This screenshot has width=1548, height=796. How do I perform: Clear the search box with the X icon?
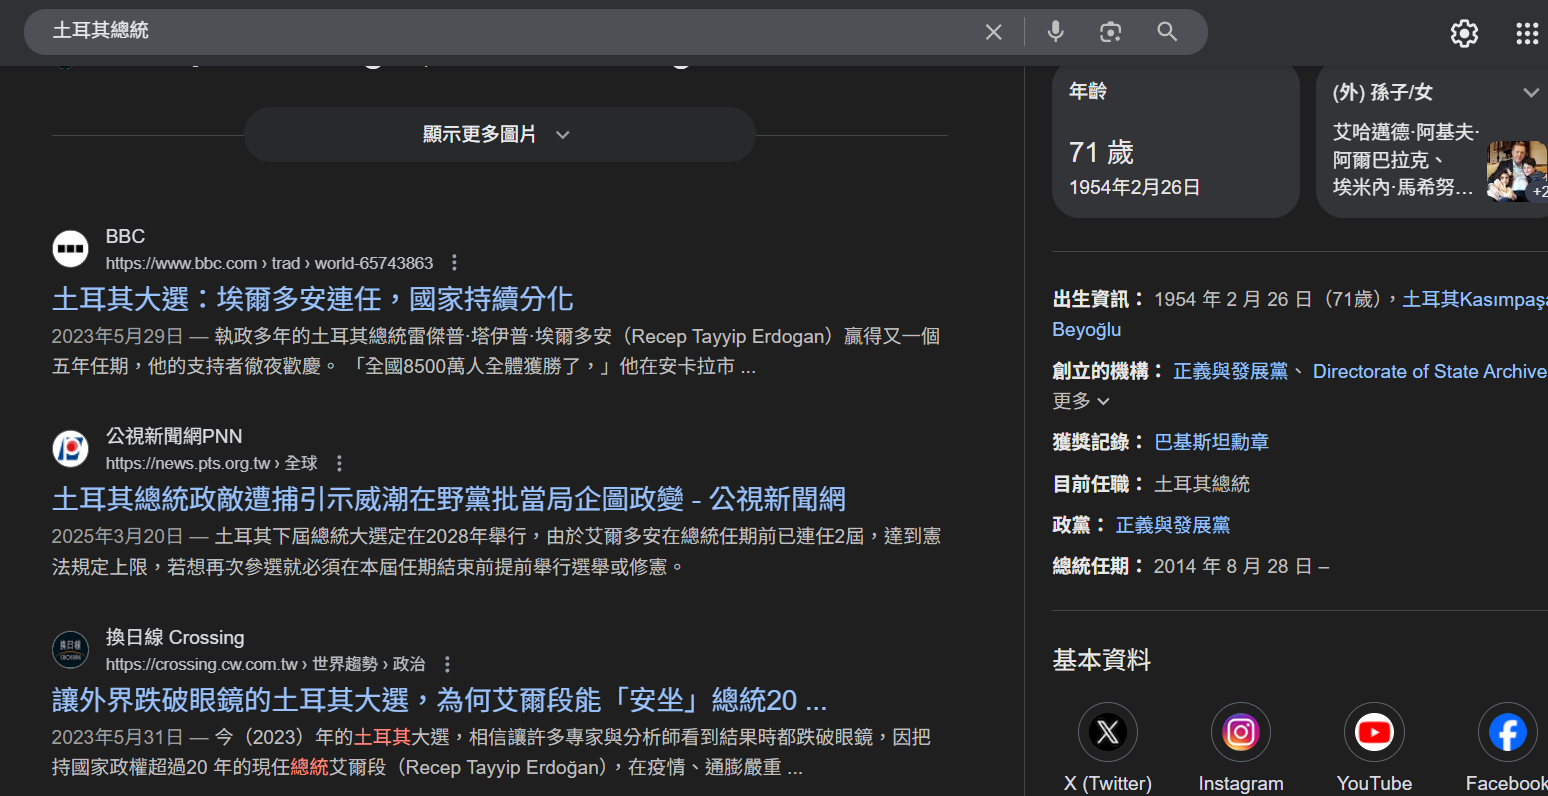point(993,32)
